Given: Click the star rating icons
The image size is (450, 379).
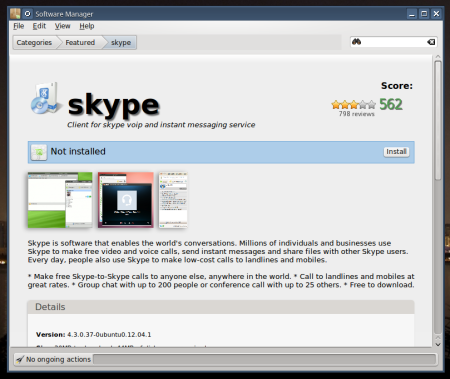Looking at the screenshot, I should pyautogui.click(x=354, y=105).
